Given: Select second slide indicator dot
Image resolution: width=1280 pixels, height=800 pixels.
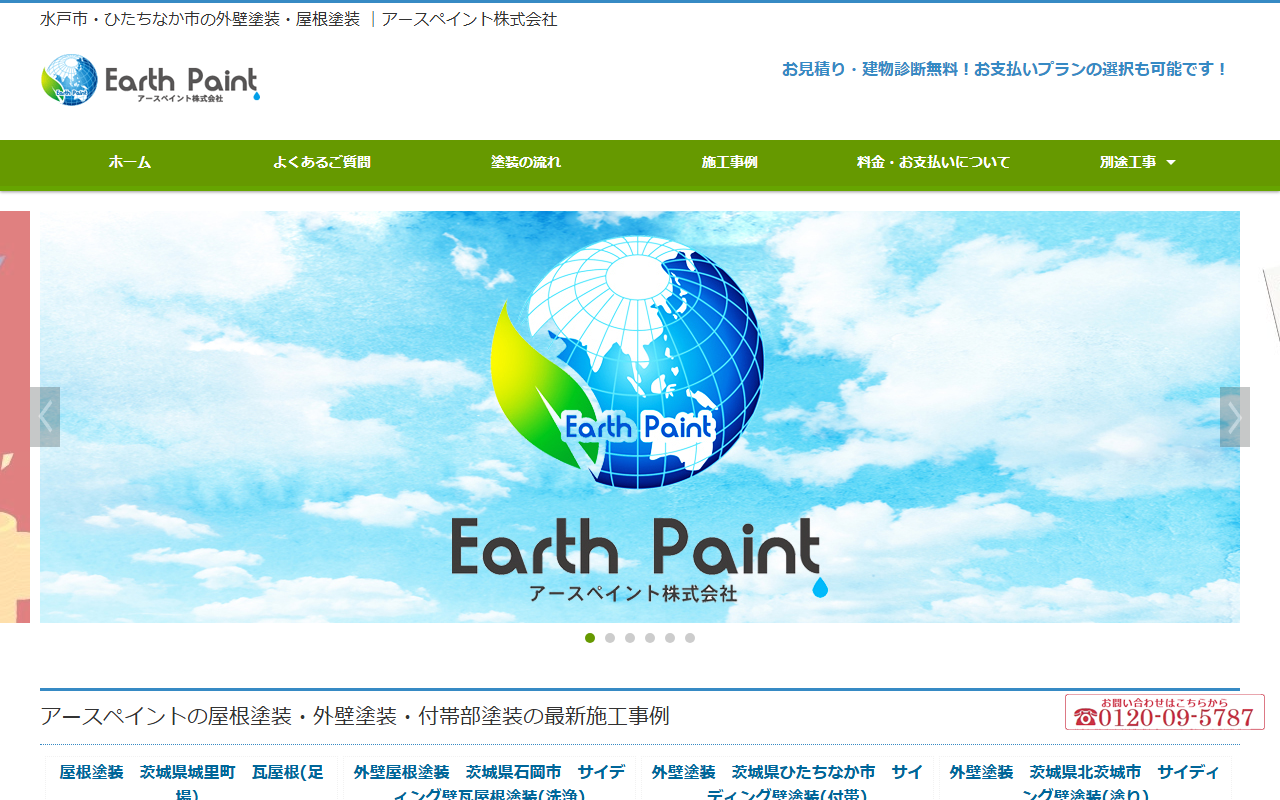Looking at the screenshot, I should 610,638.
